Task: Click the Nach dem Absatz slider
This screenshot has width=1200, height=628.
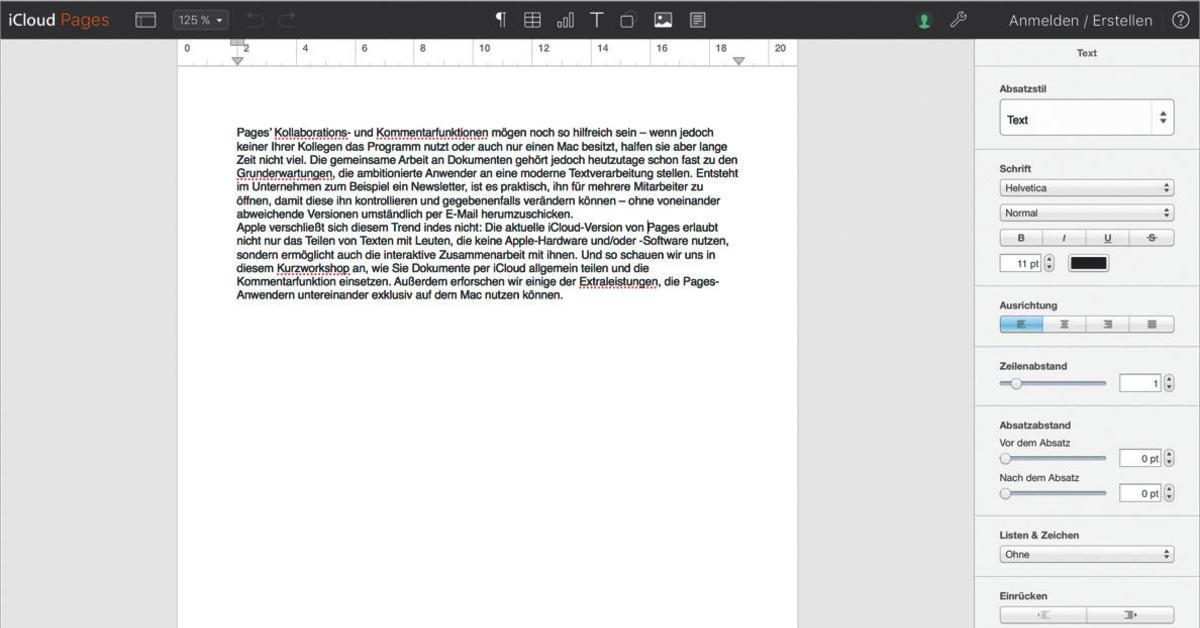Action: coord(1053,493)
